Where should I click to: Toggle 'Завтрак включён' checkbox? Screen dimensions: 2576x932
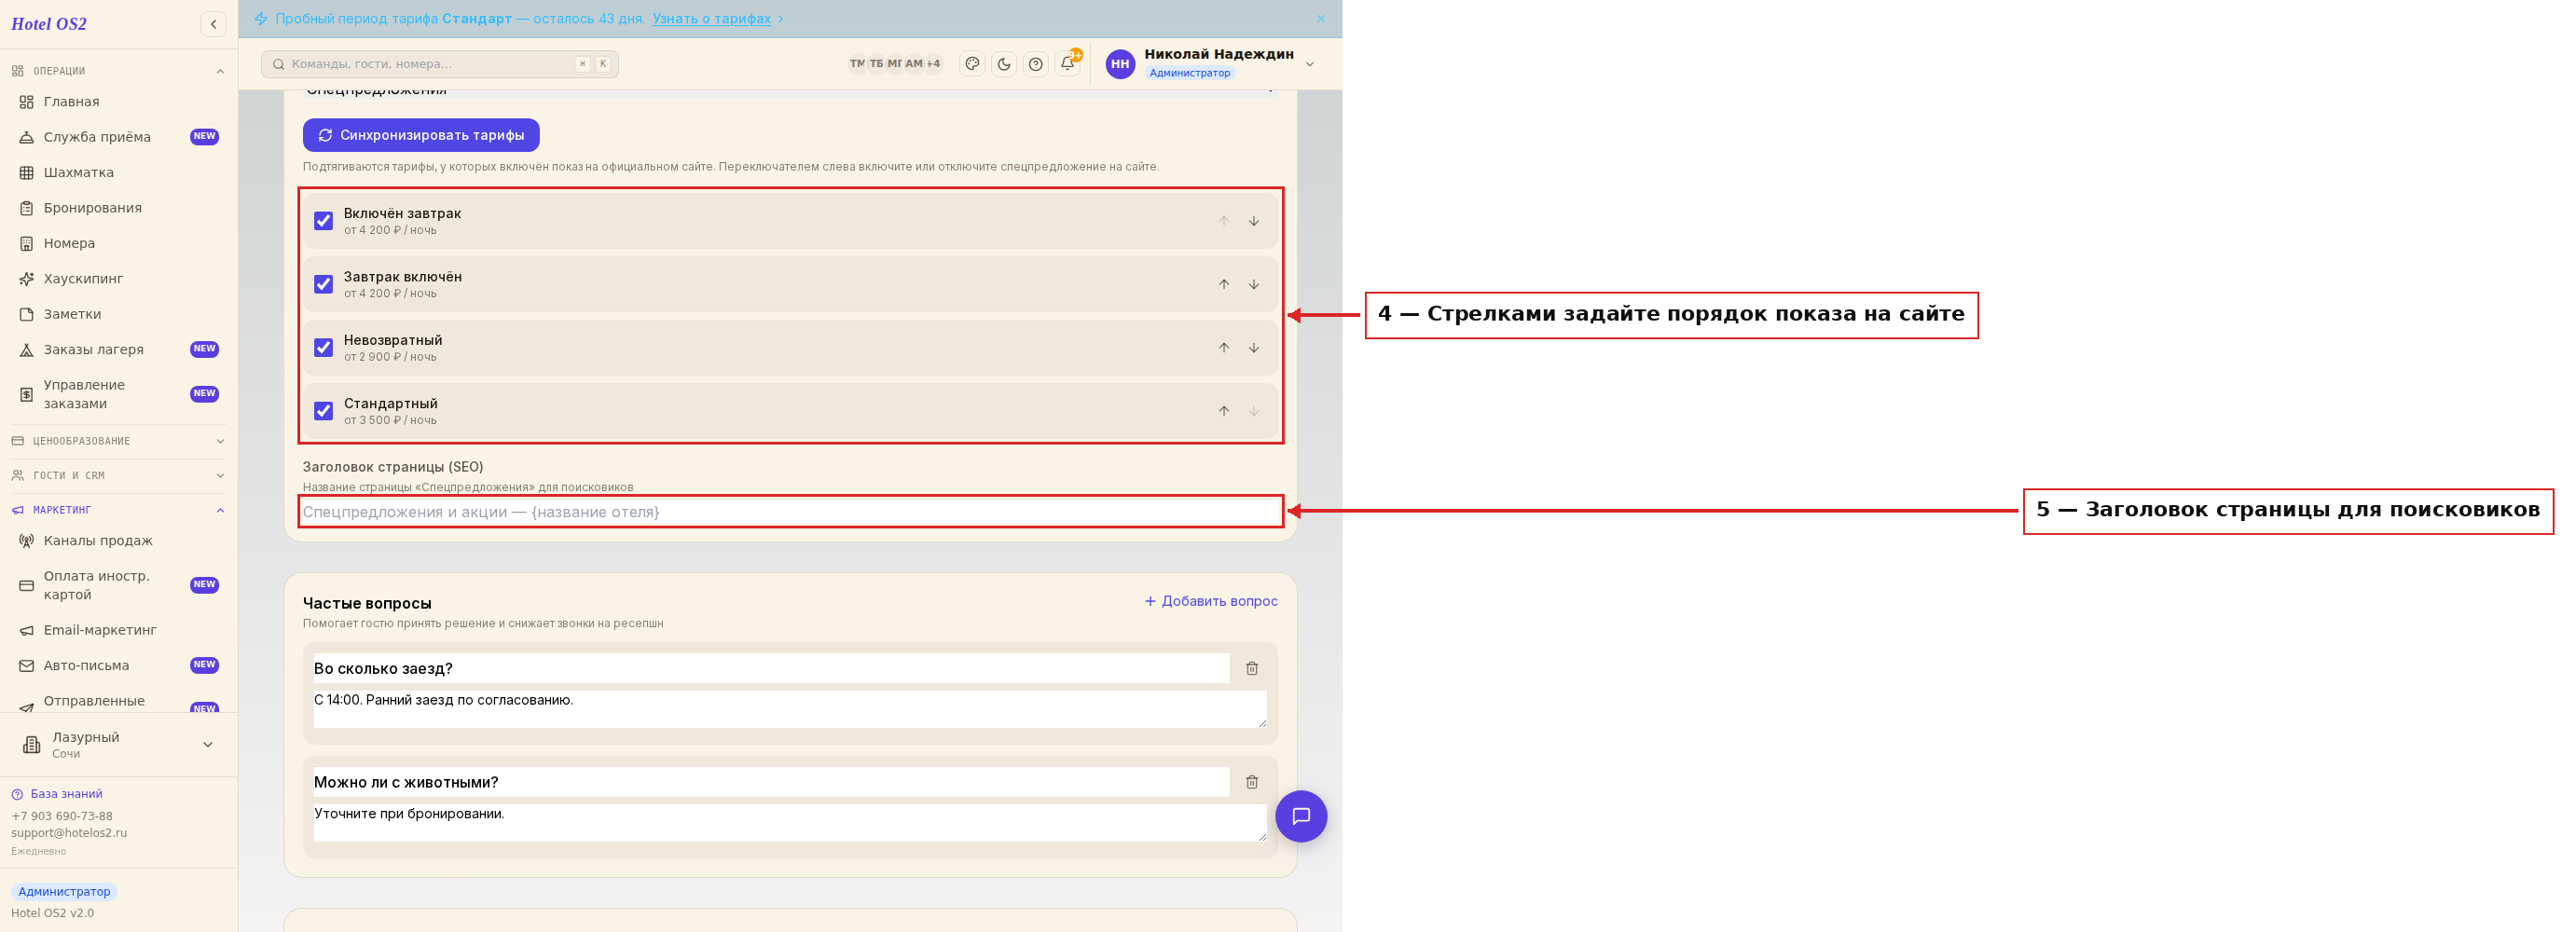(323, 284)
